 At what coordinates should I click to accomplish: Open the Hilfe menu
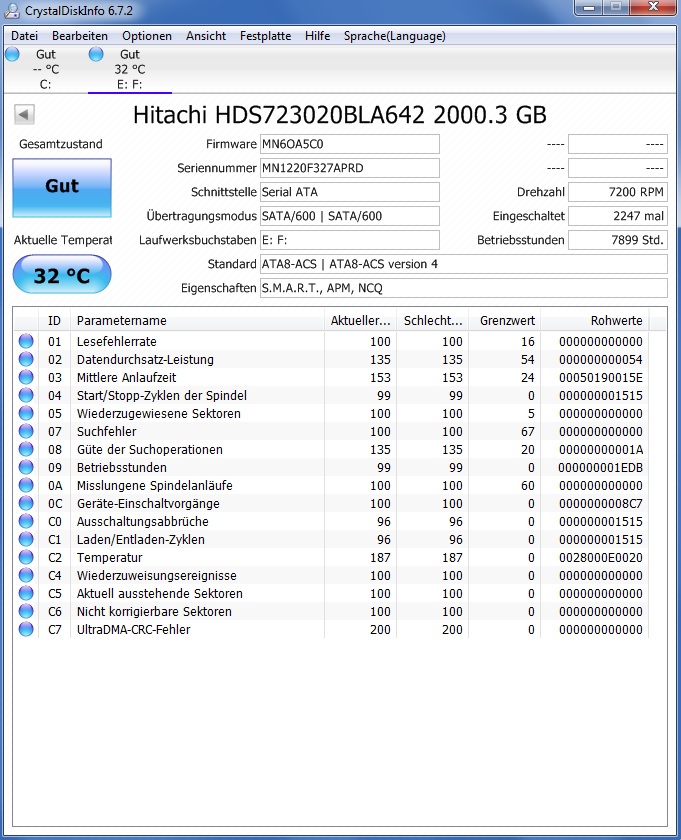pos(317,36)
